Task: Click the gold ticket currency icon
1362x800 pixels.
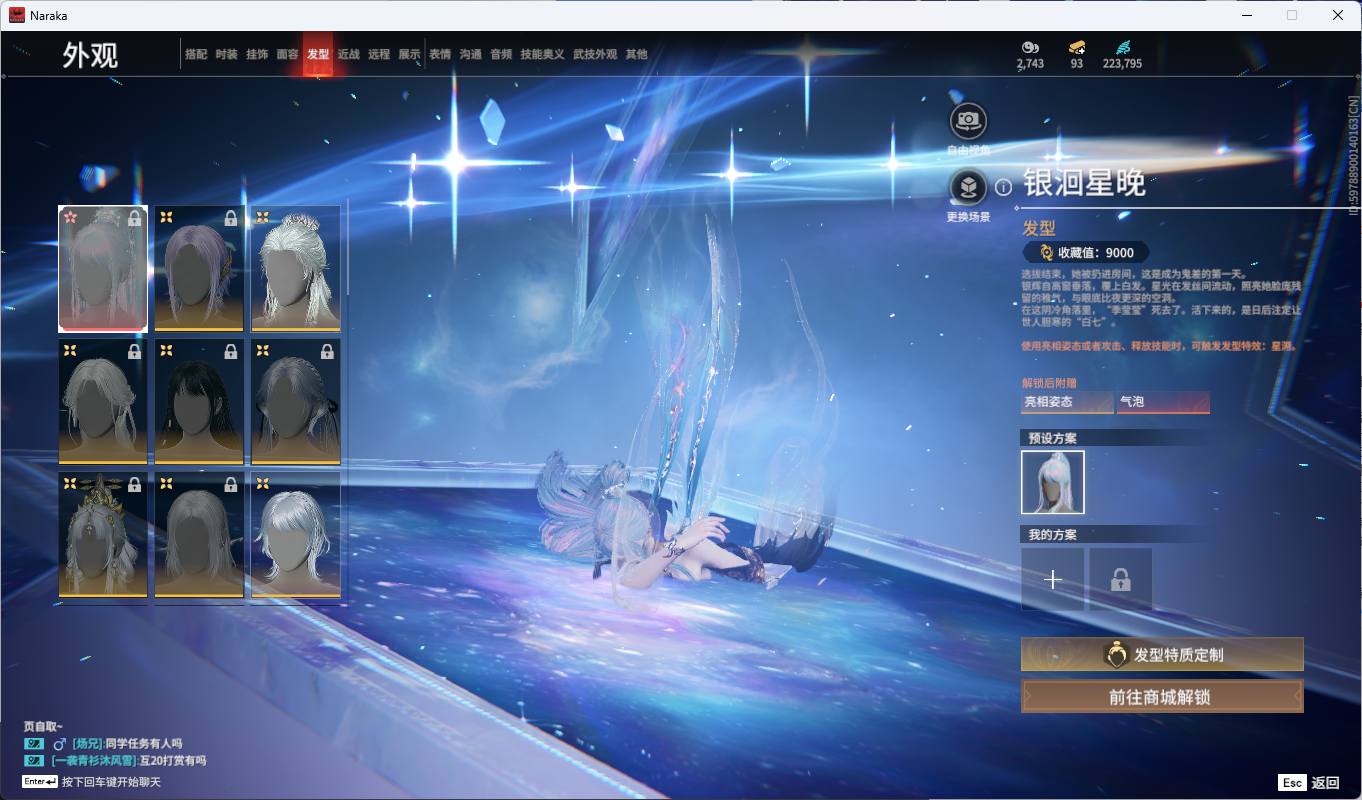Action: point(1076,47)
